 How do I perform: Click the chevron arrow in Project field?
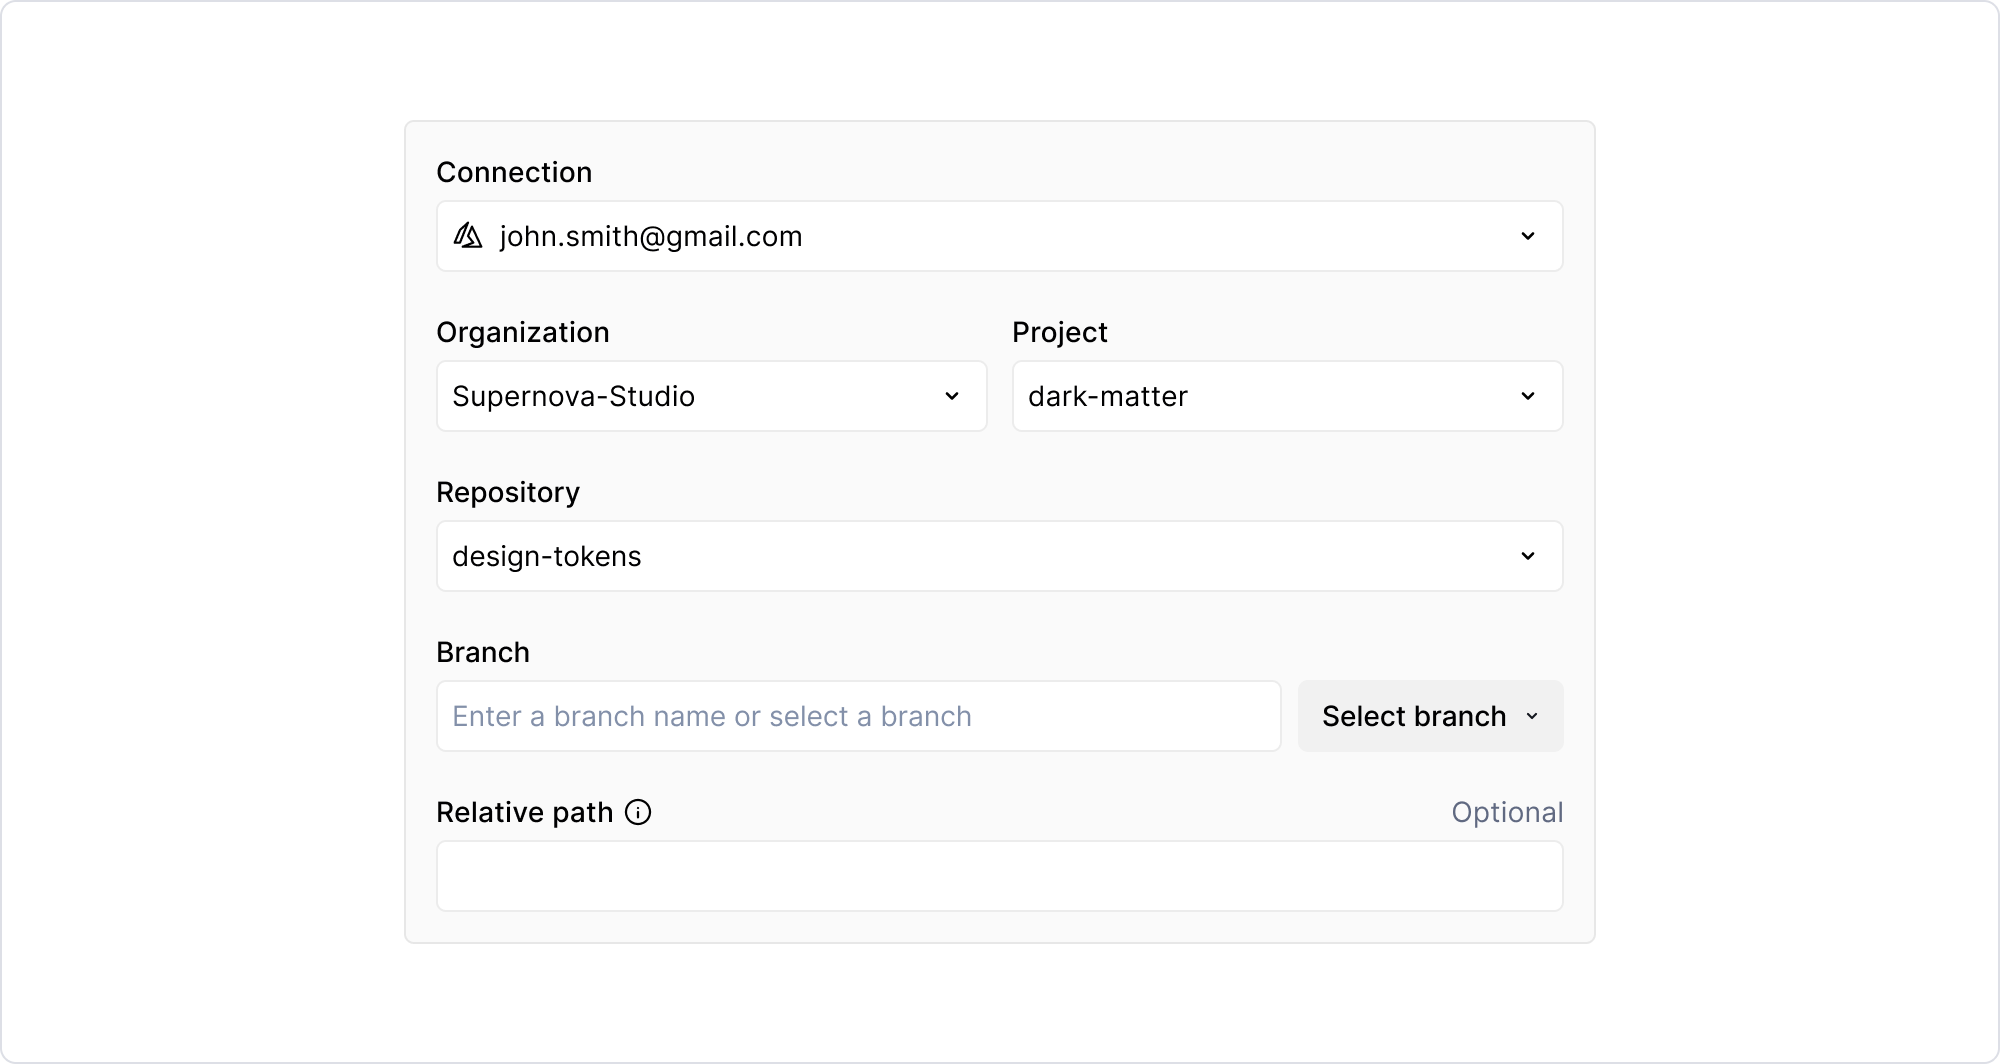[1527, 396]
